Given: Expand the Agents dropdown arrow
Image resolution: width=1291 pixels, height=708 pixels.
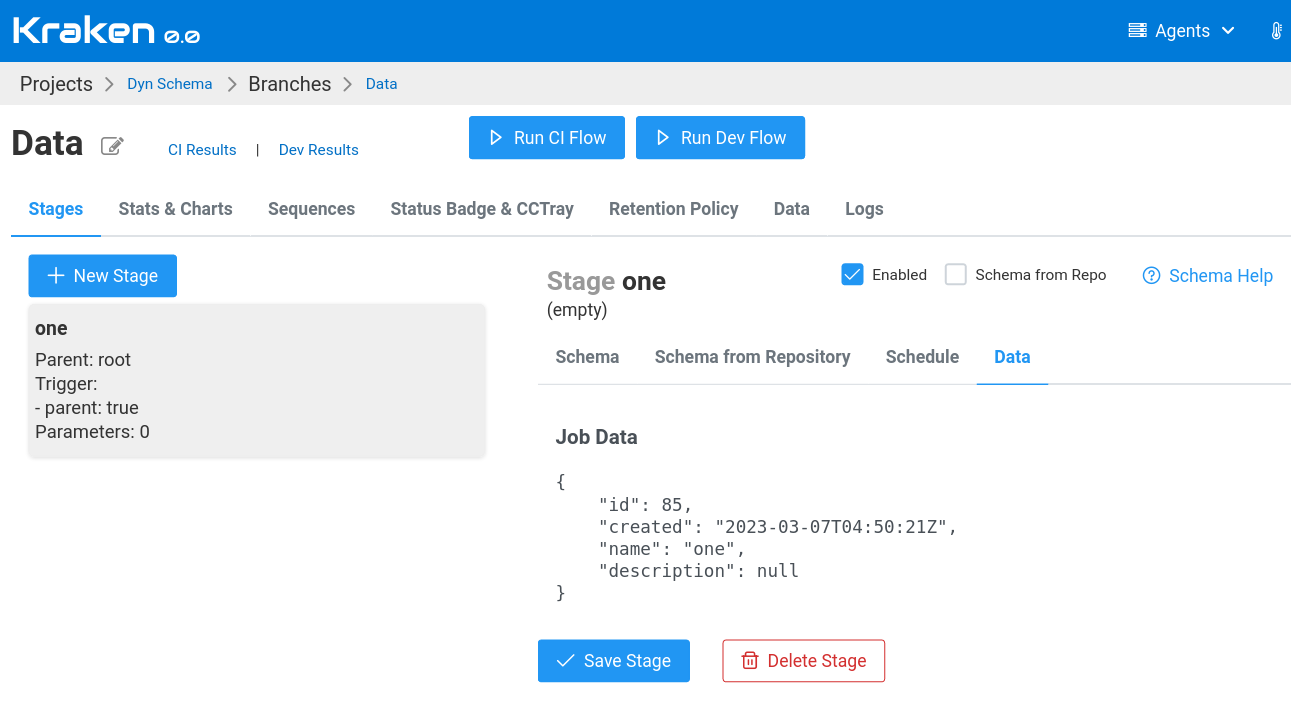Looking at the screenshot, I should 1228,31.
